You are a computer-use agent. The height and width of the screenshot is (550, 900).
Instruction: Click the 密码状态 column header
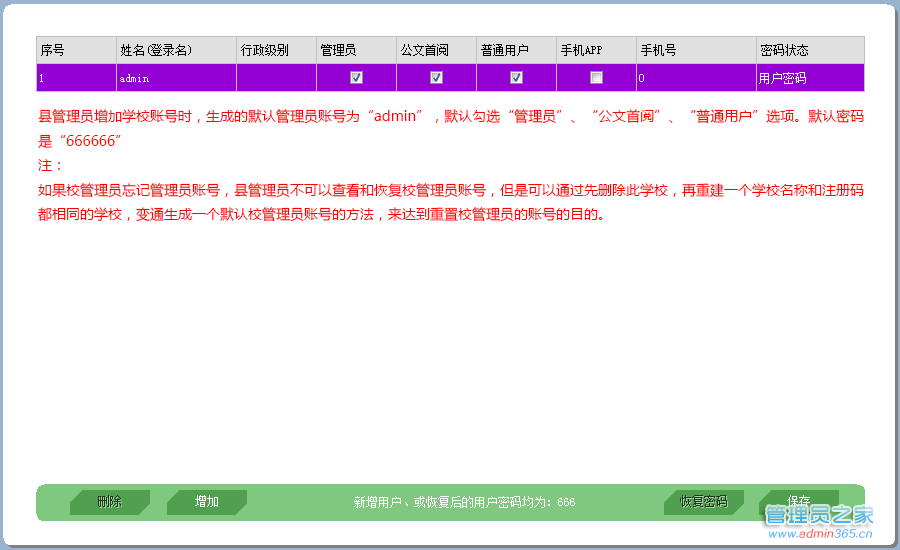pos(810,51)
